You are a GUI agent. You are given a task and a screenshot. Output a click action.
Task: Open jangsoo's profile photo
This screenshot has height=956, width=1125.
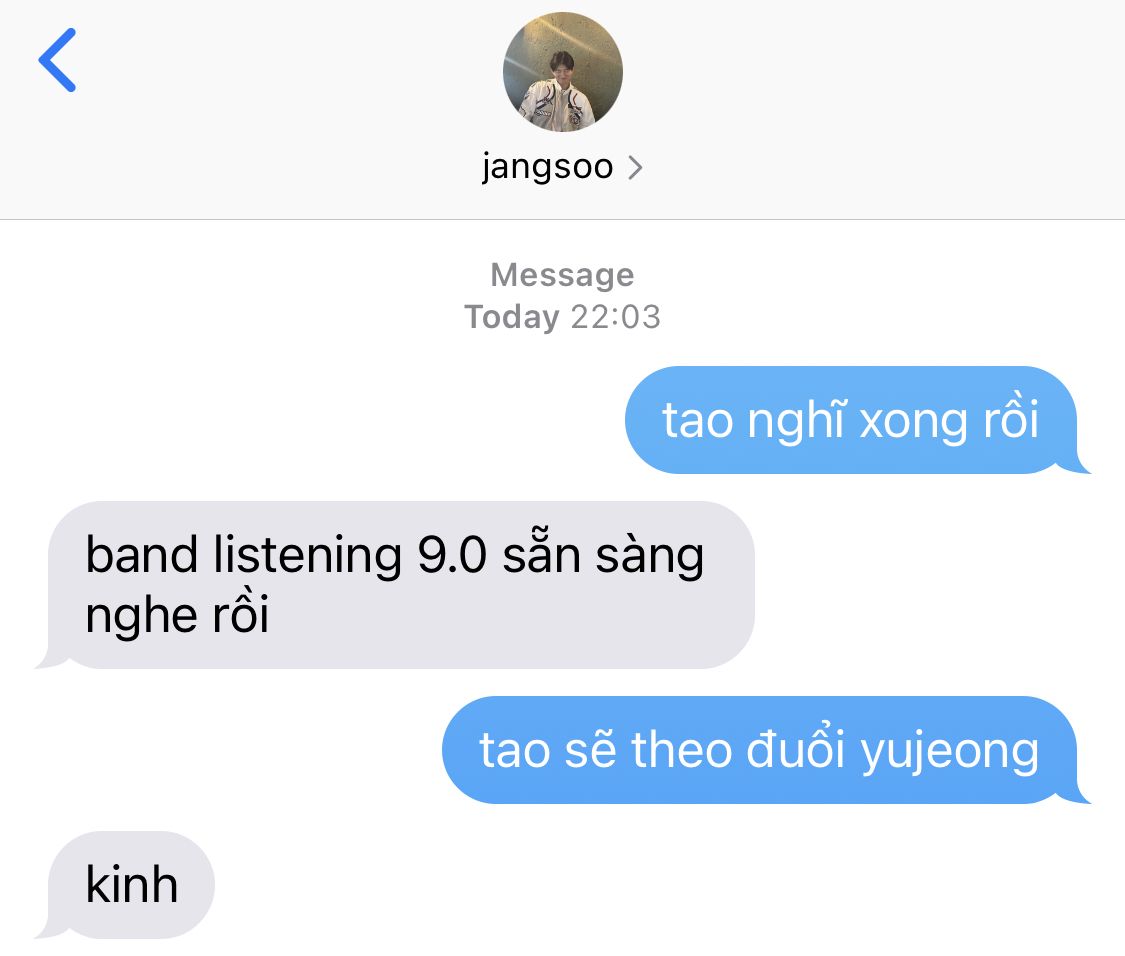(x=562, y=72)
